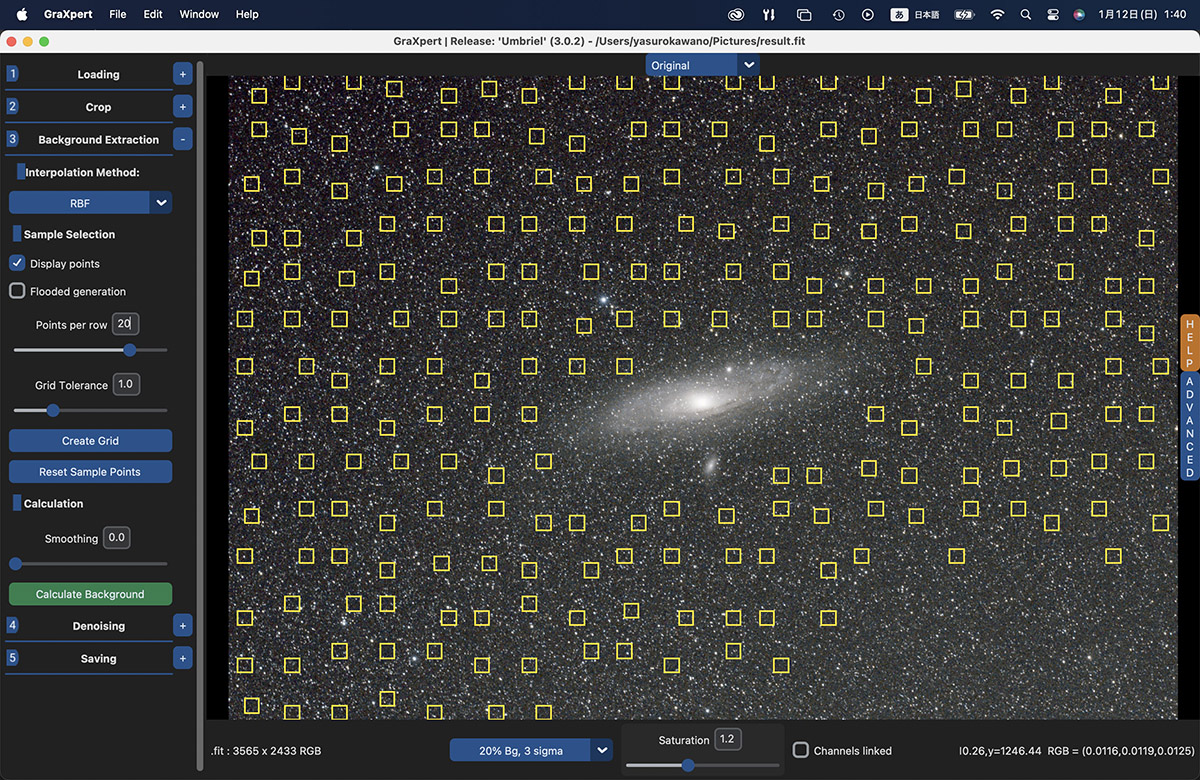Click the Create Grid button
Image resolution: width=1200 pixels, height=780 pixels.
click(x=90, y=441)
